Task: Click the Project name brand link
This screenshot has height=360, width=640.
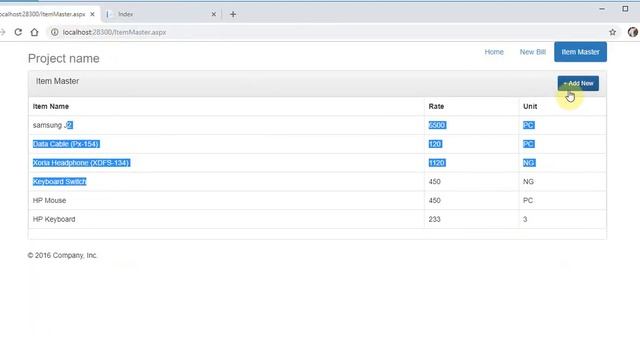Action: 64,58
